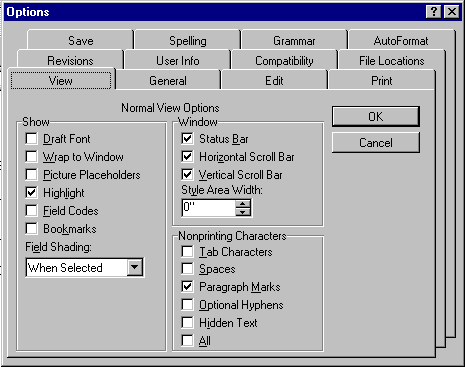The width and height of the screenshot is (465, 367).
Task: Enable Picture Placeholders checkbox
Action: click(31, 174)
